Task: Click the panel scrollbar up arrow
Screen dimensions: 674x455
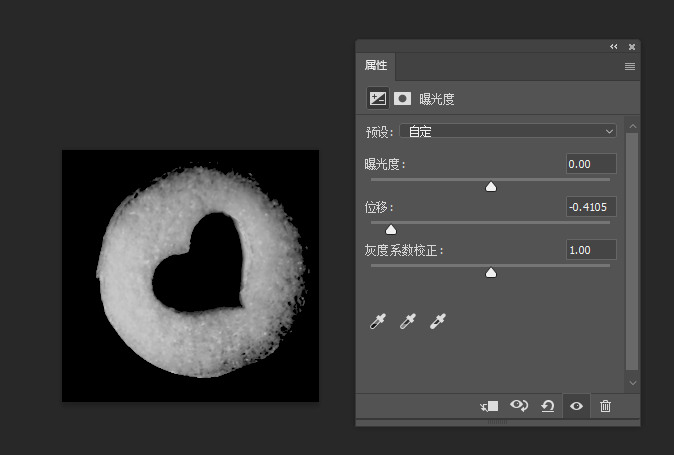Action: pyautogui.click(x=632, y=126)
